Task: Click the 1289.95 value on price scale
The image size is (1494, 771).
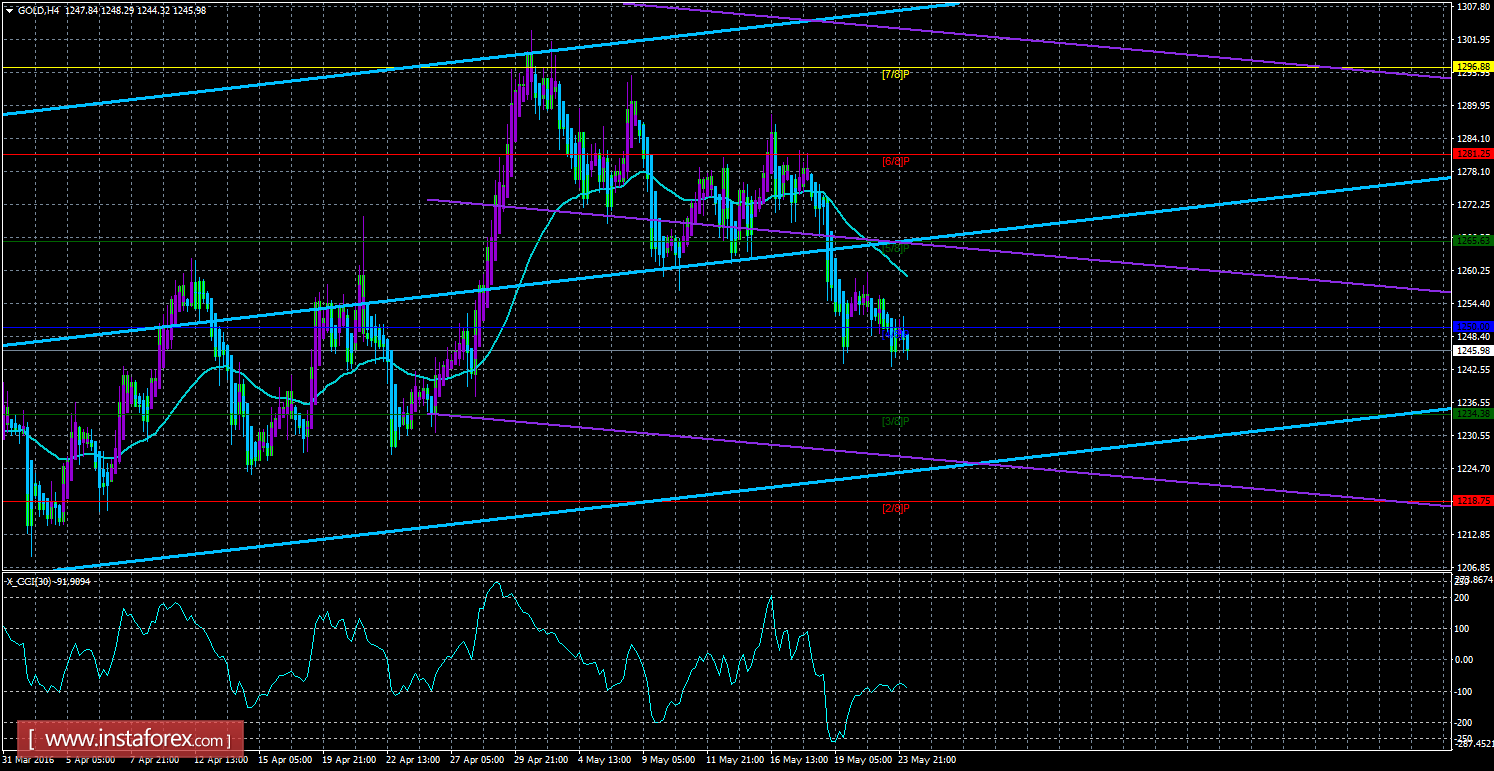Action: 1474,106
